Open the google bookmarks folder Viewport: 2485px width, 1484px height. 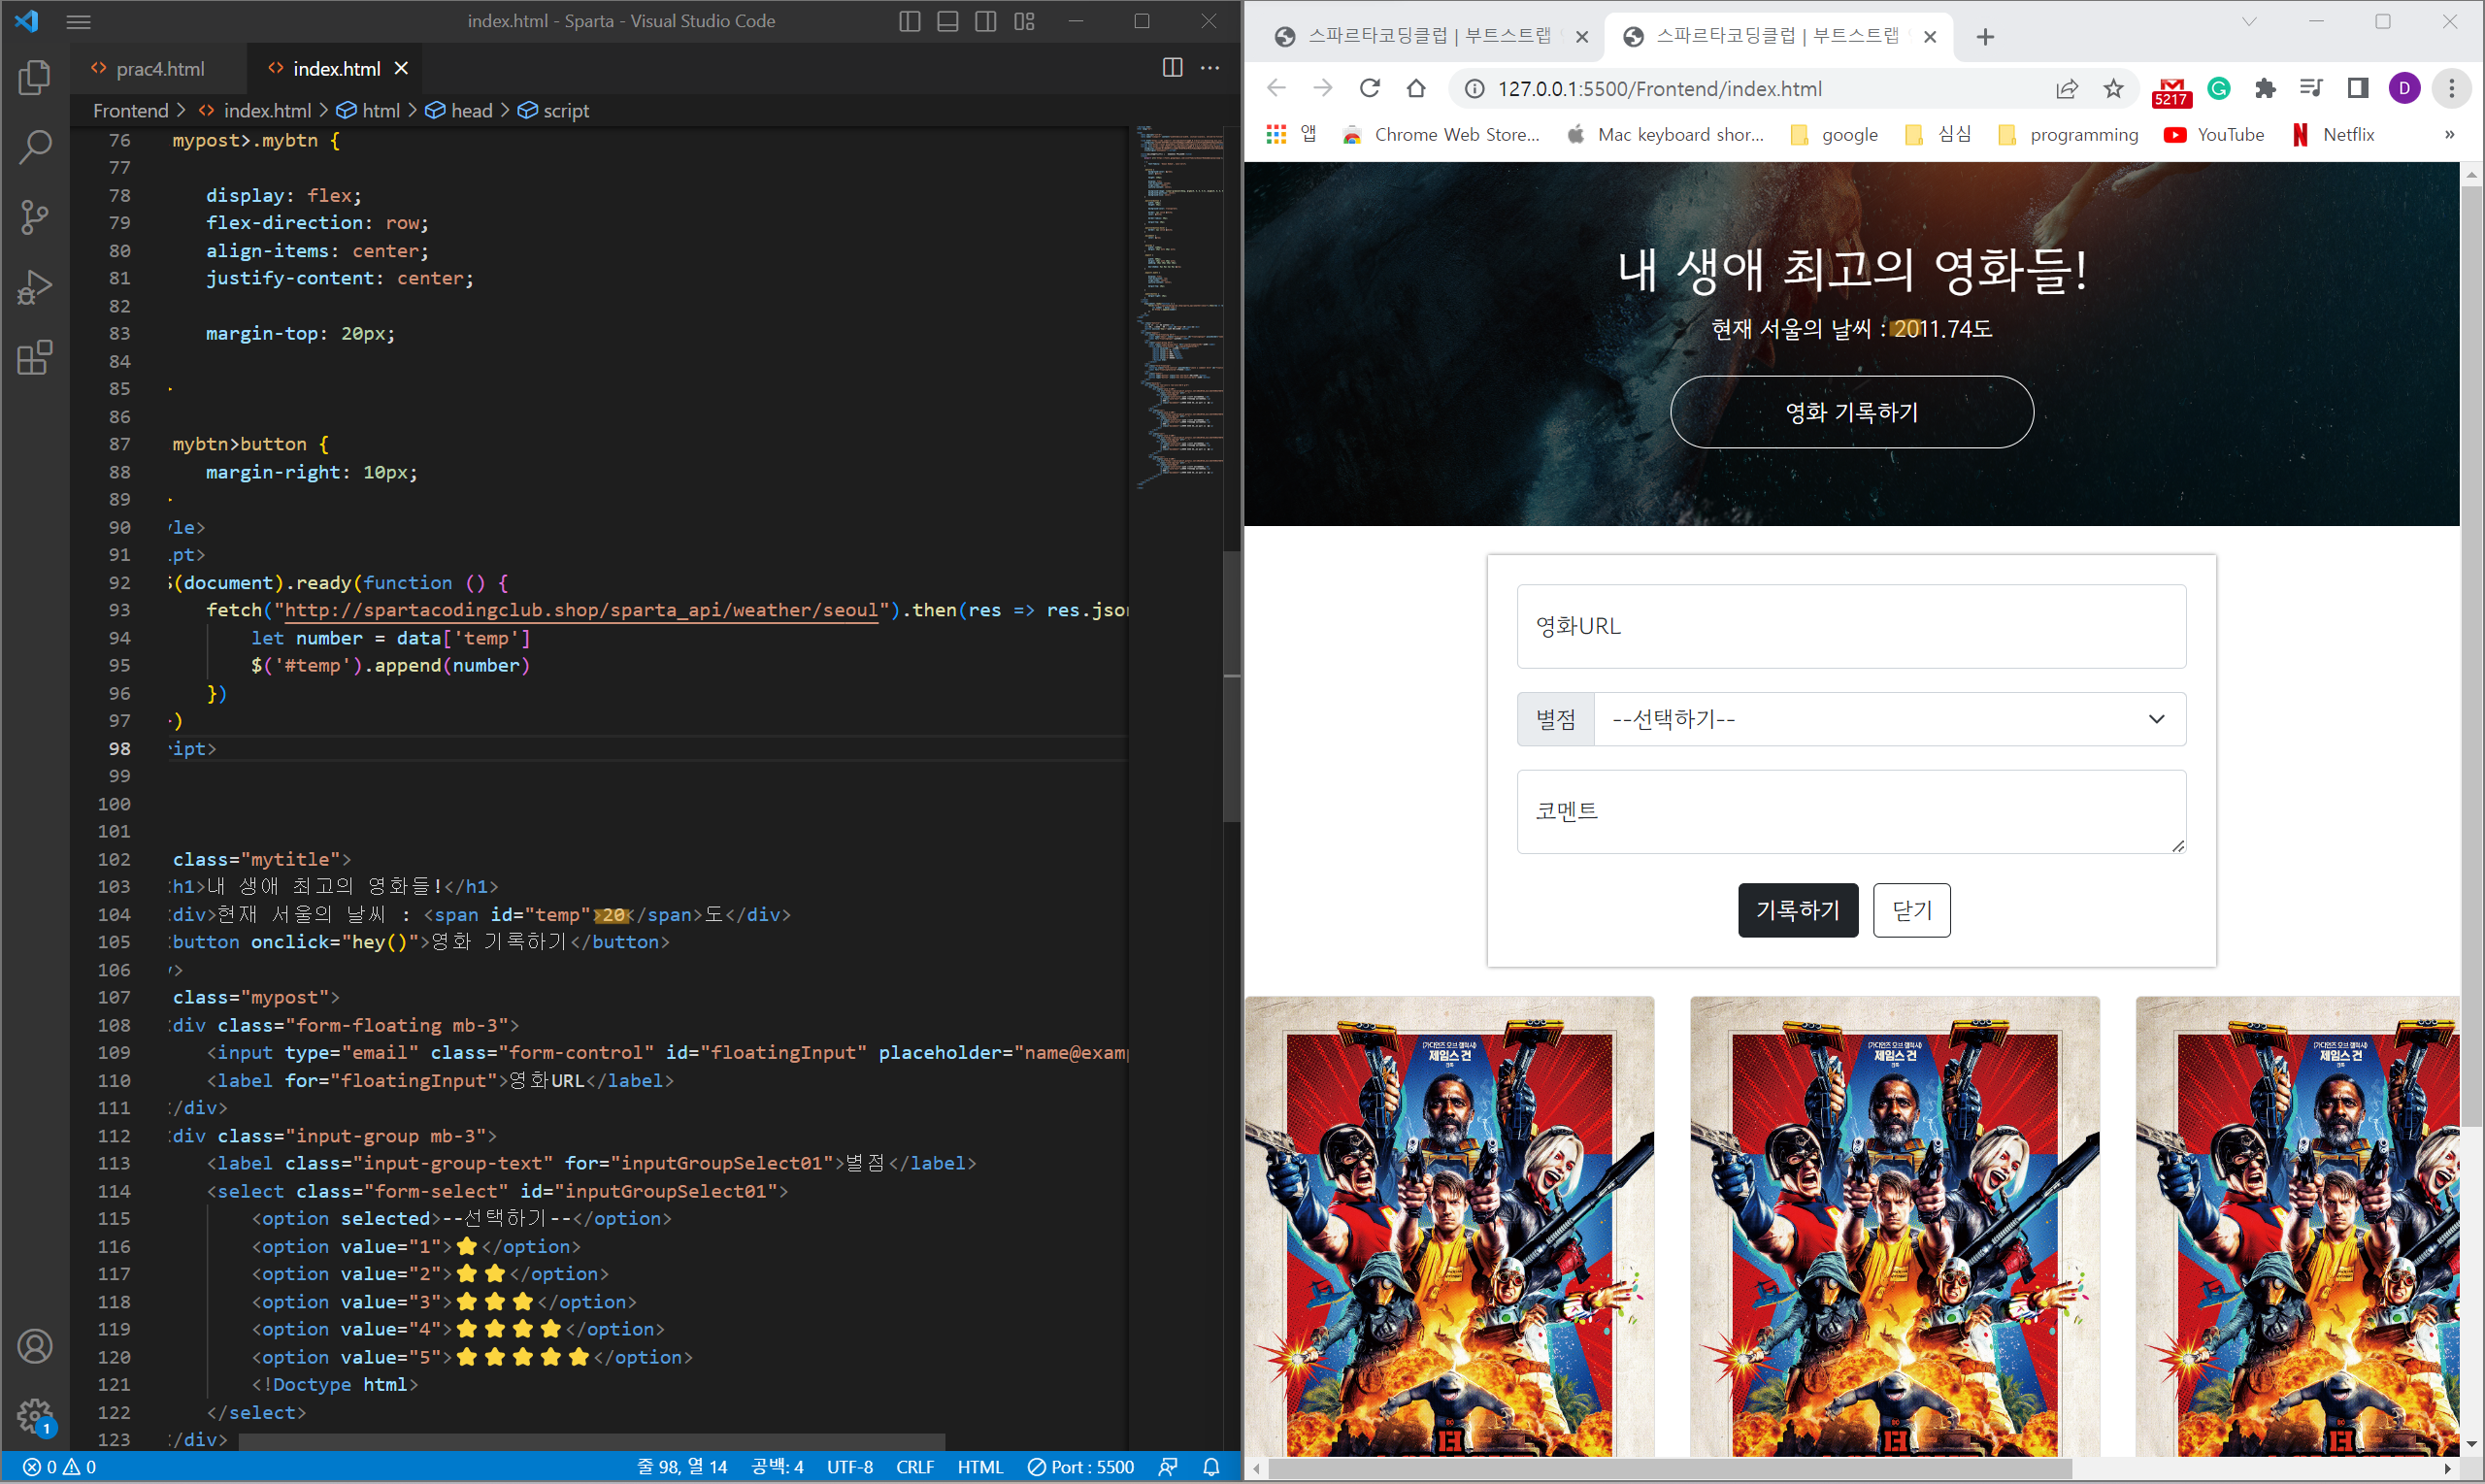pos(1834,135)
